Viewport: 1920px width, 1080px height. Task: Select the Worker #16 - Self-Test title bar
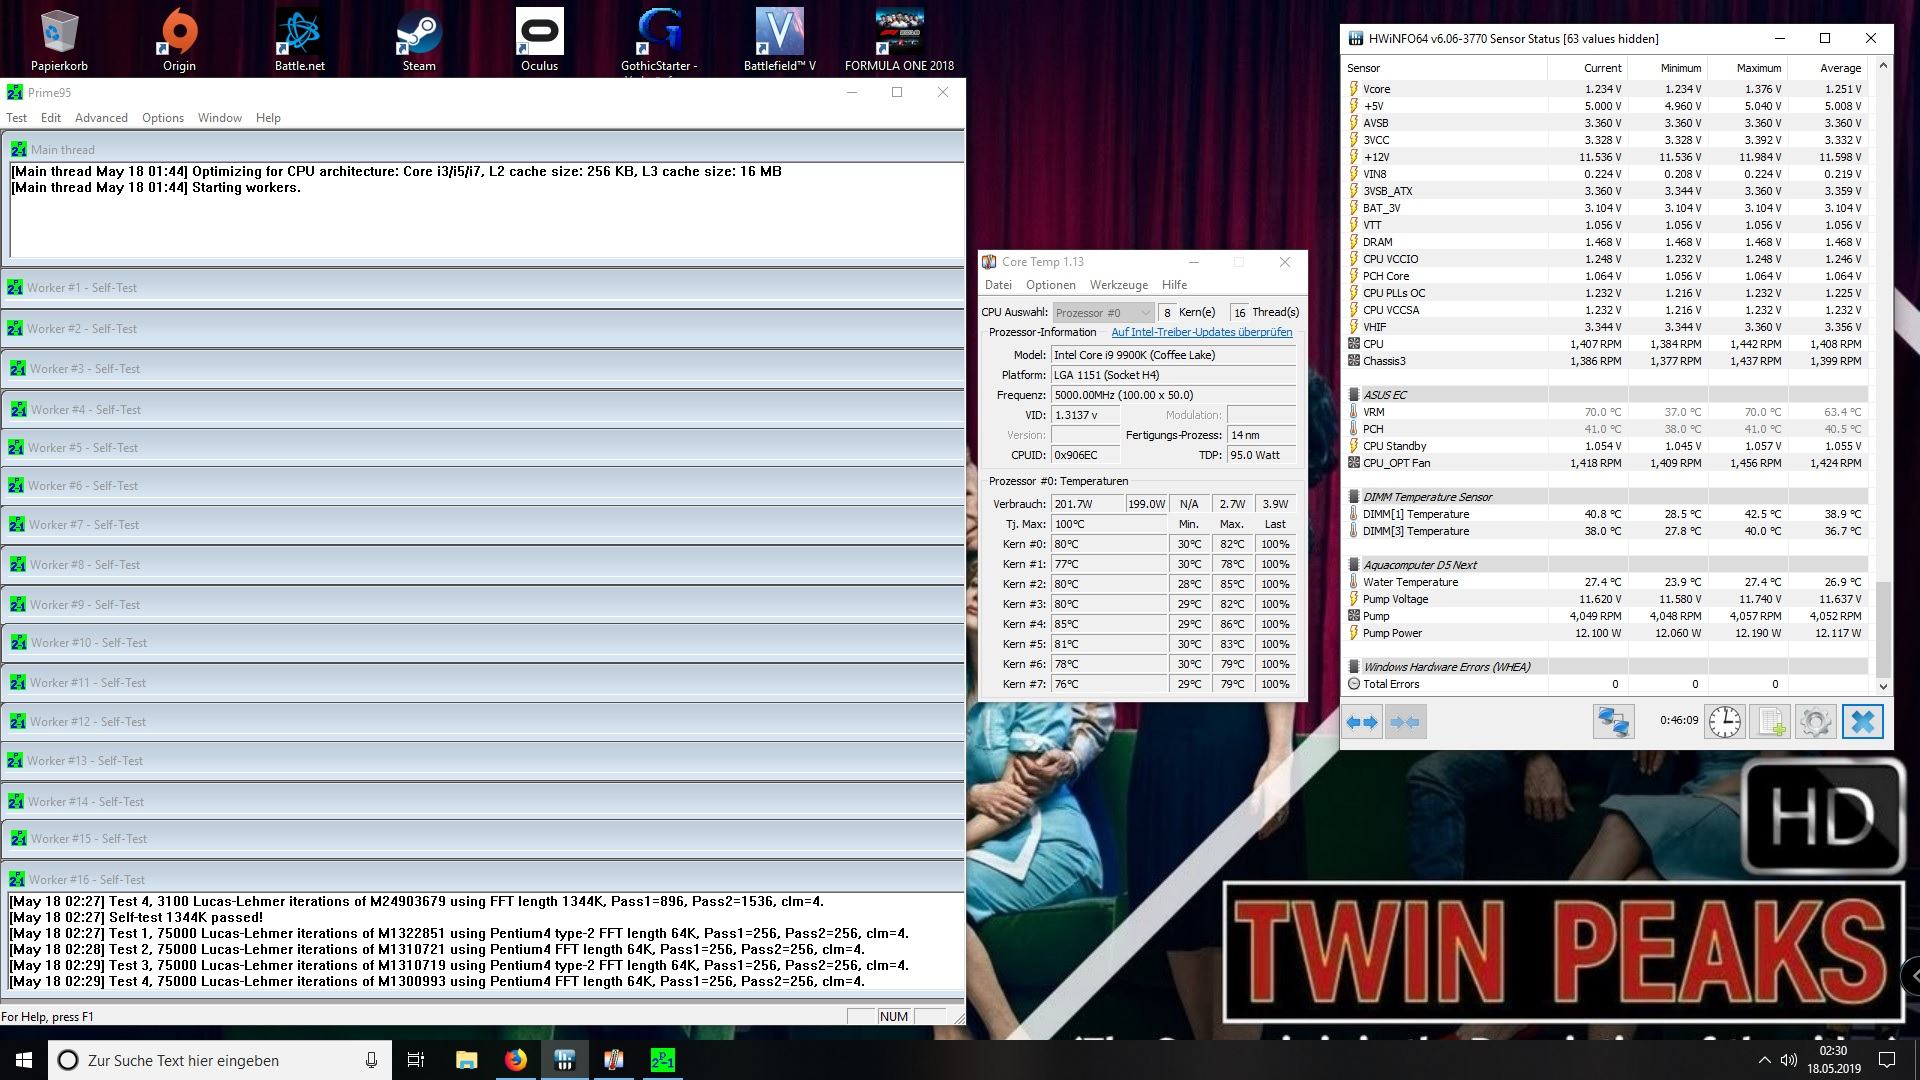click(483, 880)
